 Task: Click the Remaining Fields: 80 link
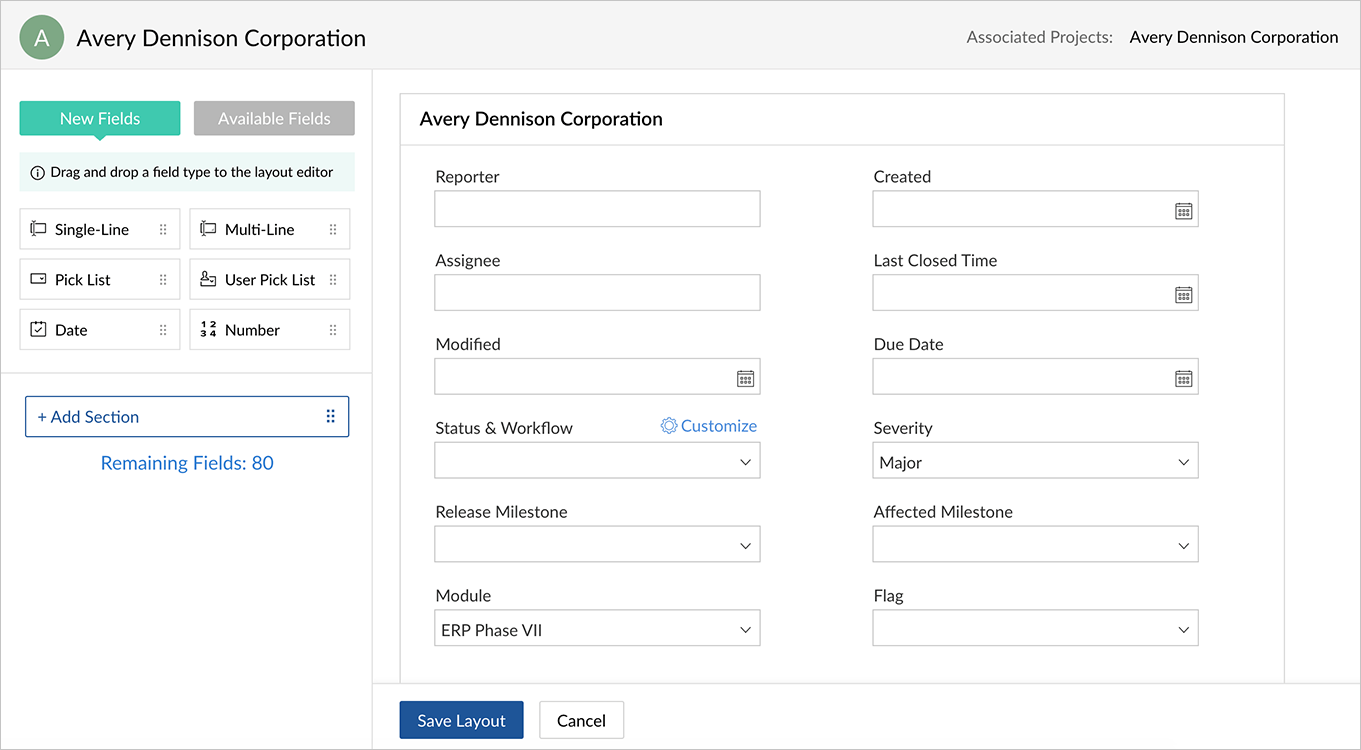coord(187,463)
